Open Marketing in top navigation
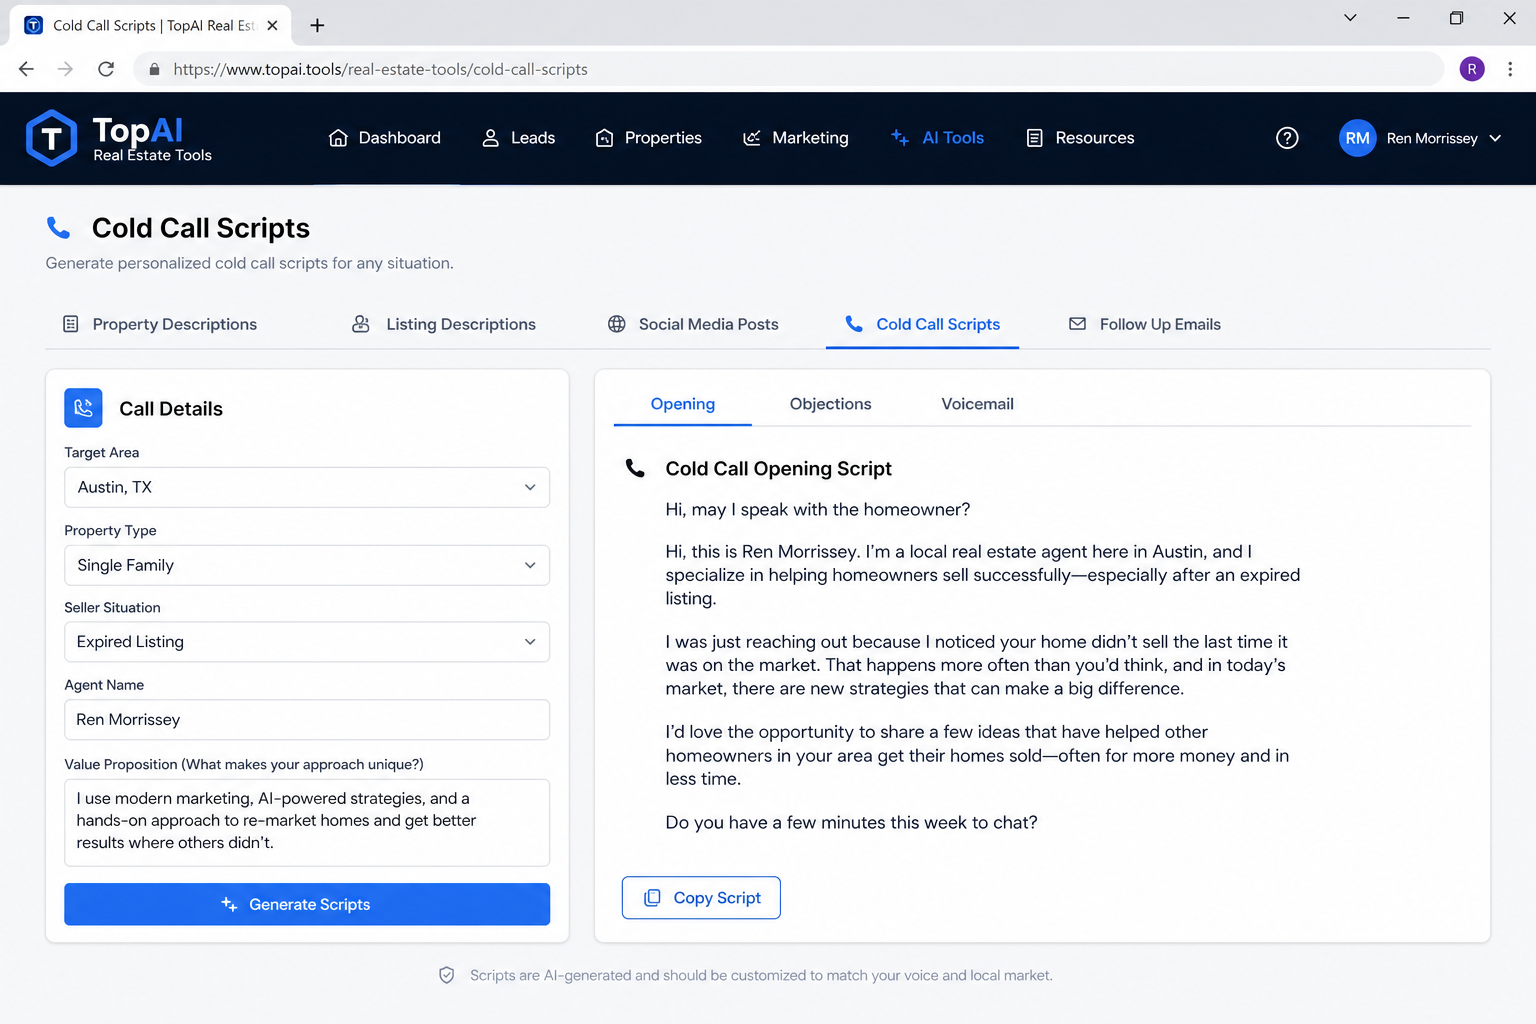The height and width of the screenshot is (1024, 1536). tap(796, 138)
